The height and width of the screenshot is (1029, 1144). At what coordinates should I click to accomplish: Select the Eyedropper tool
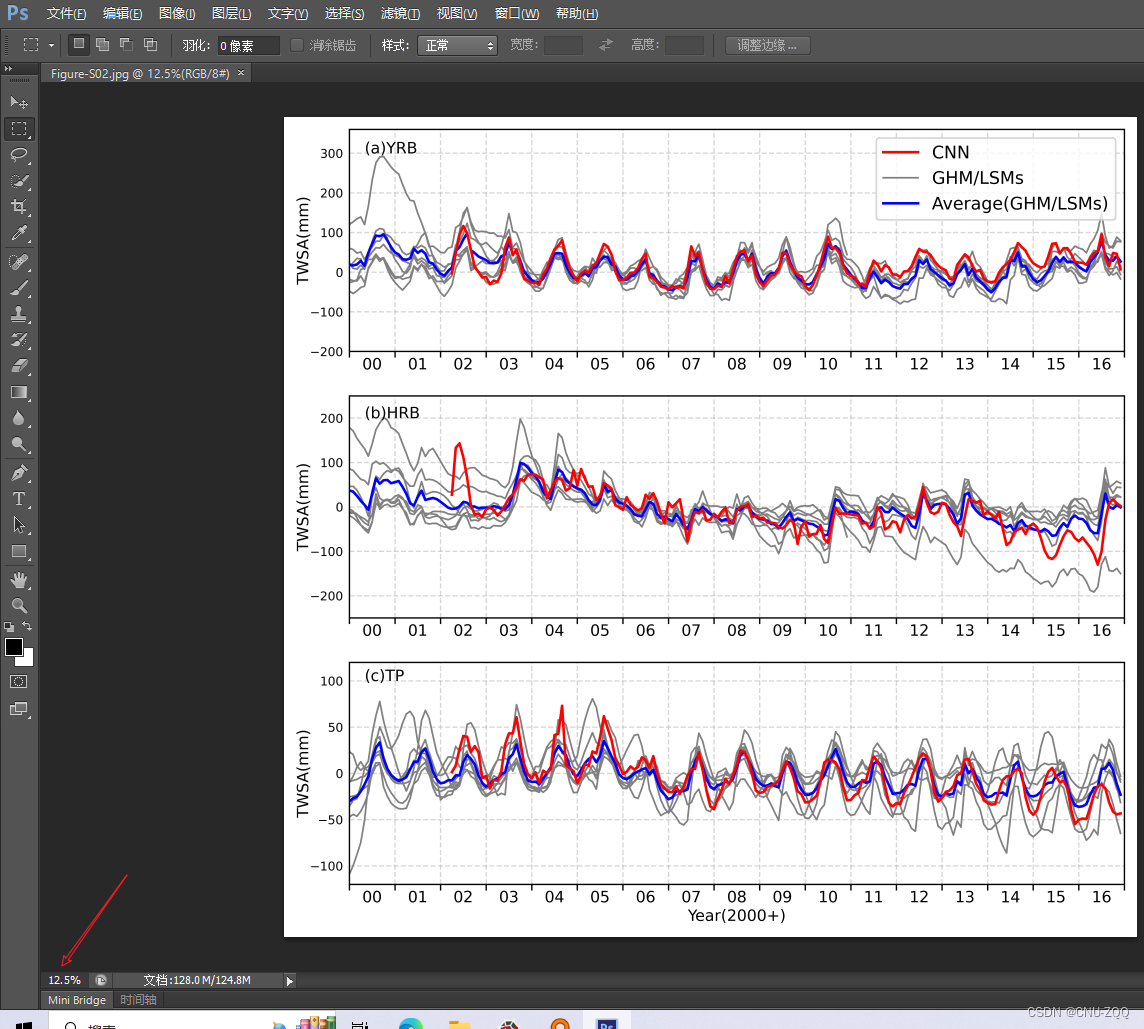(x=19, y=234)
